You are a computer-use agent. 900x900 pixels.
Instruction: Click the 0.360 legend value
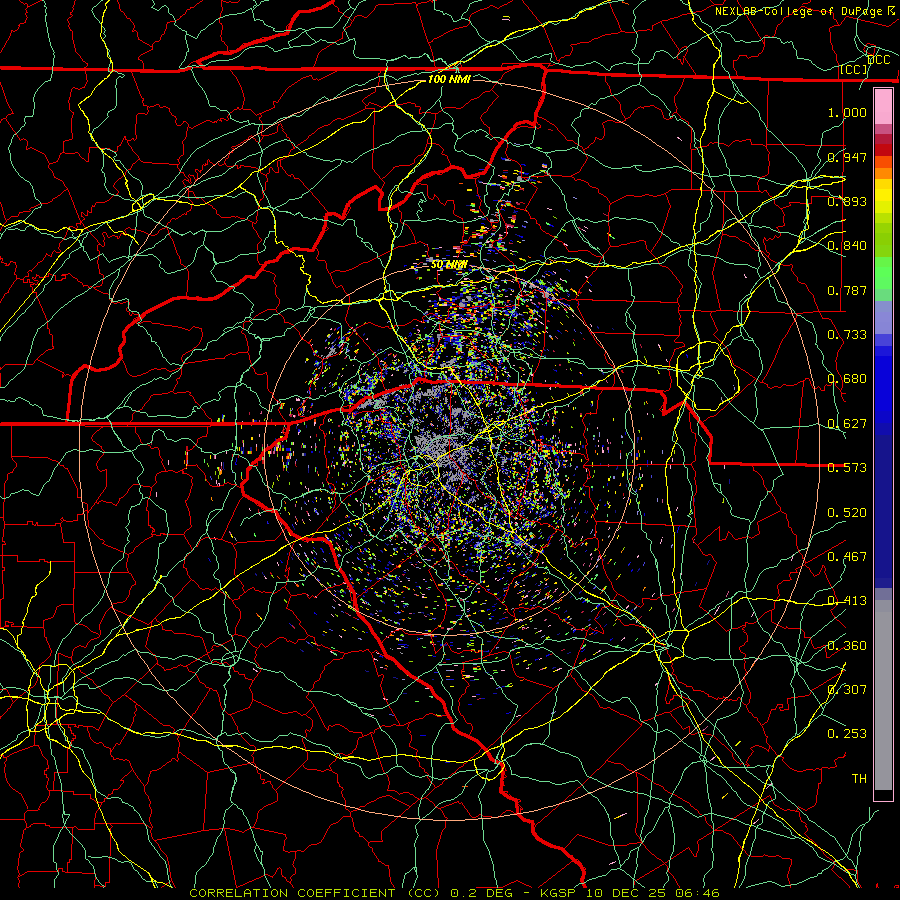847,646
